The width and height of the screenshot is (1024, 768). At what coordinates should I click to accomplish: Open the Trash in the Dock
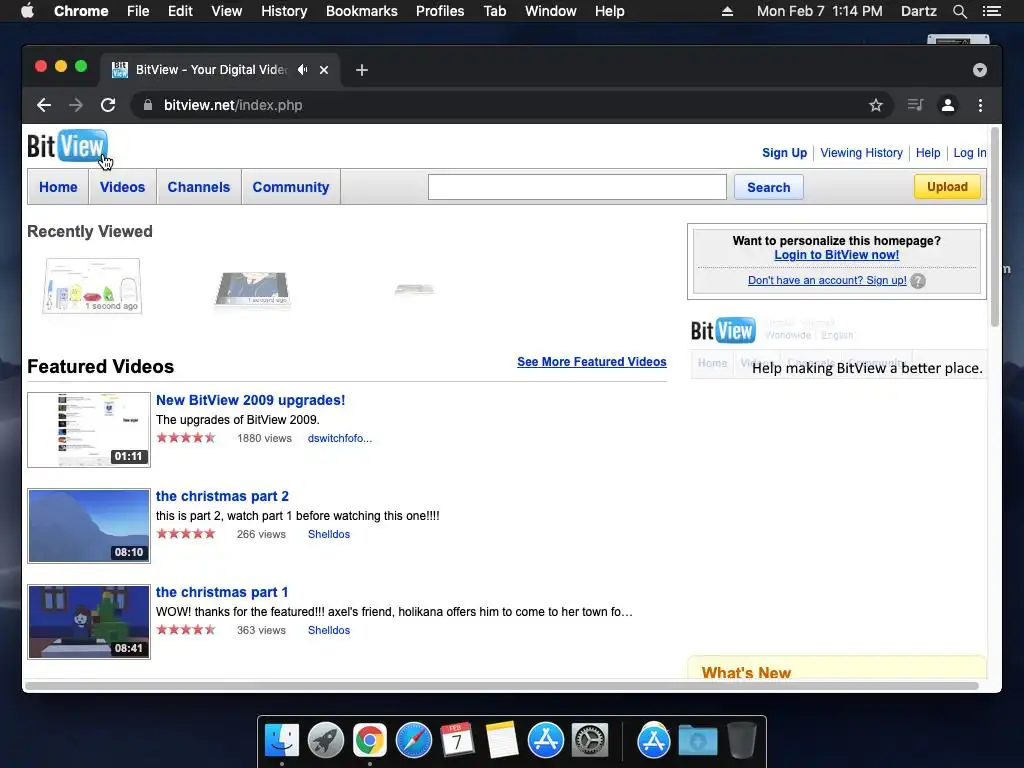click(741, 741)
